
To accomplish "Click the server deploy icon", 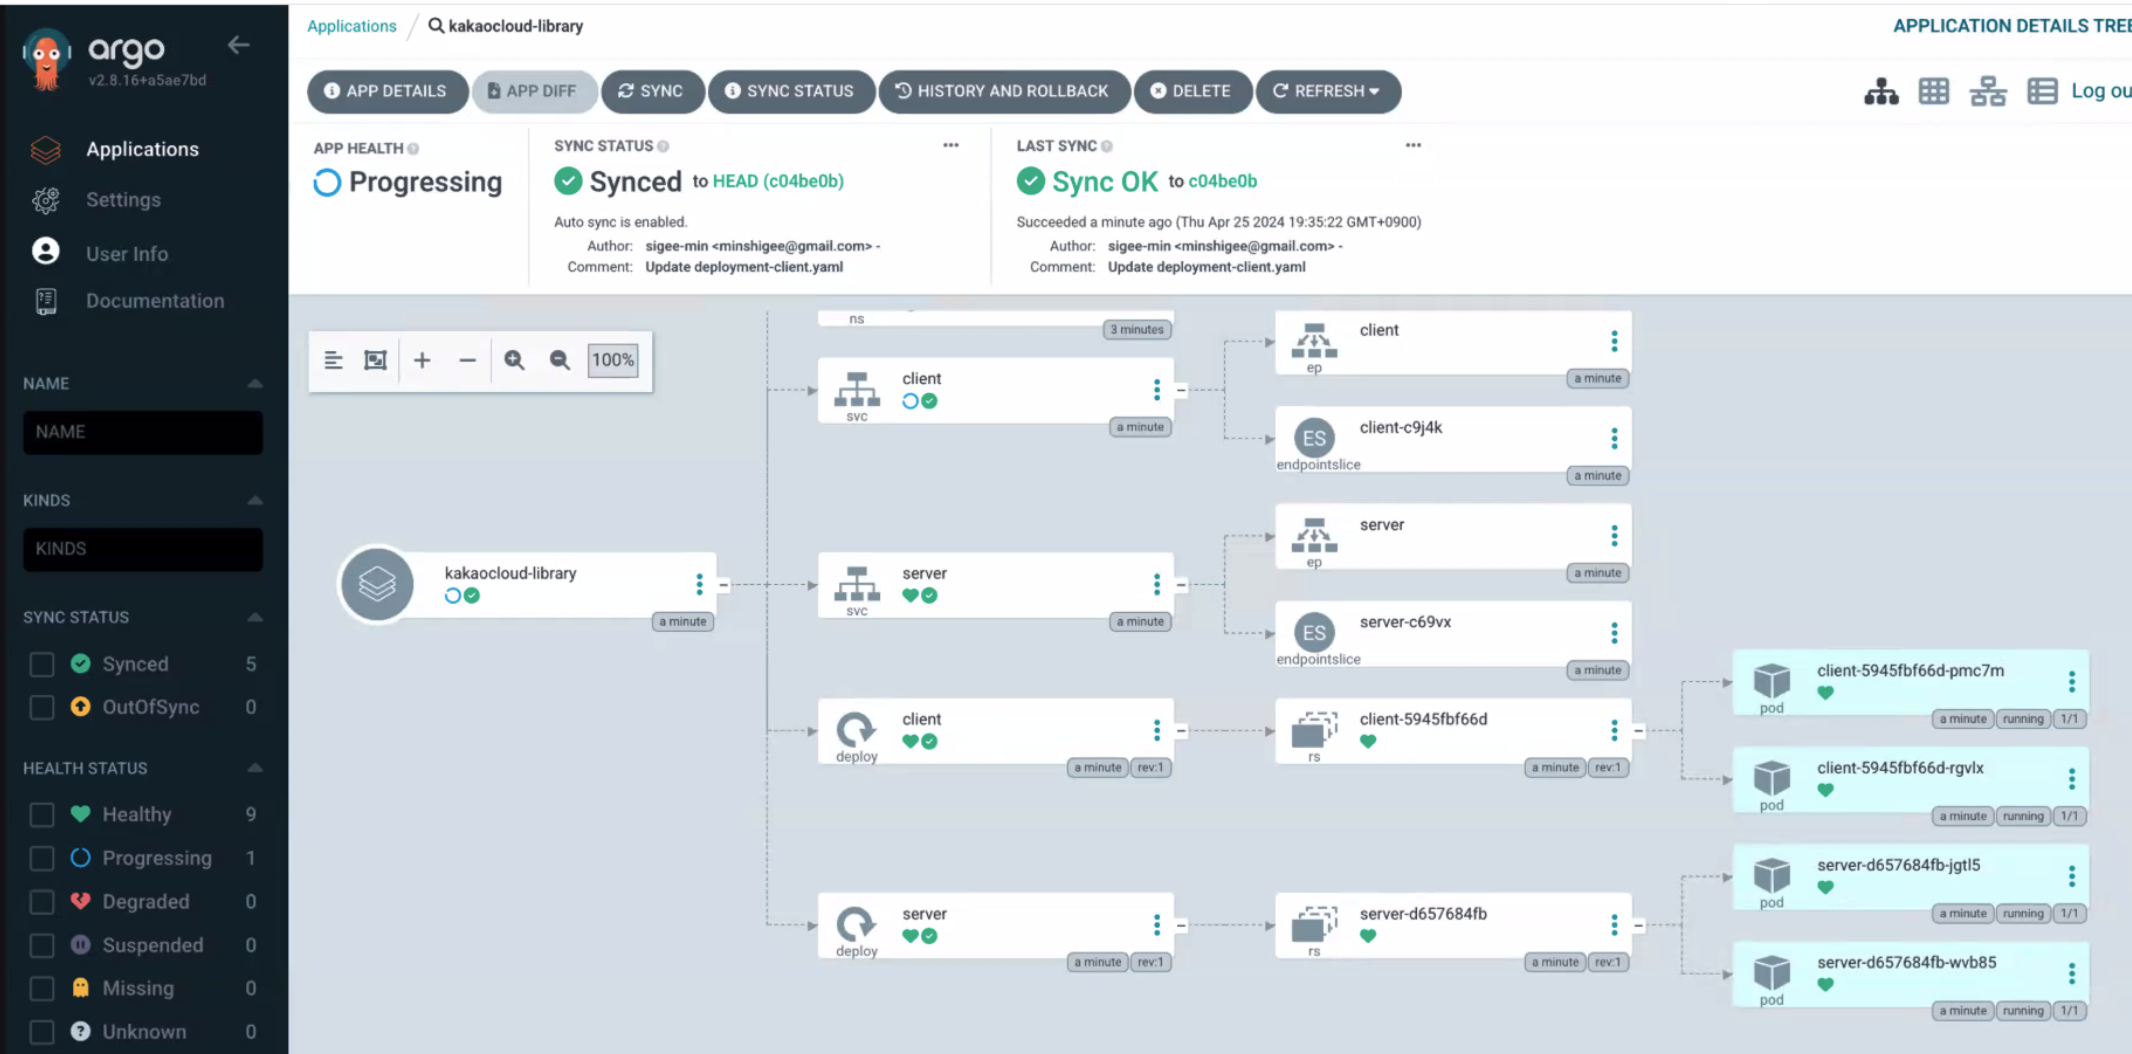I will click(856, 925).
